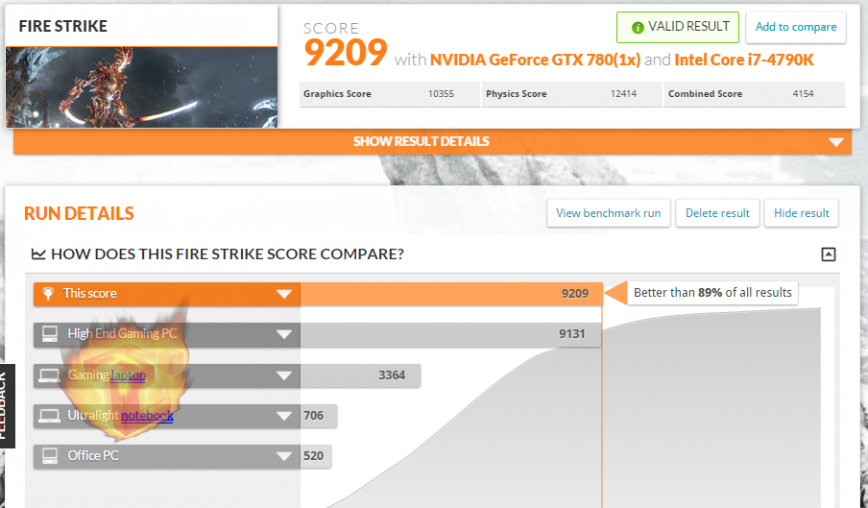Click Hide result button
This screenshot has height=508, width=868.
801,213
